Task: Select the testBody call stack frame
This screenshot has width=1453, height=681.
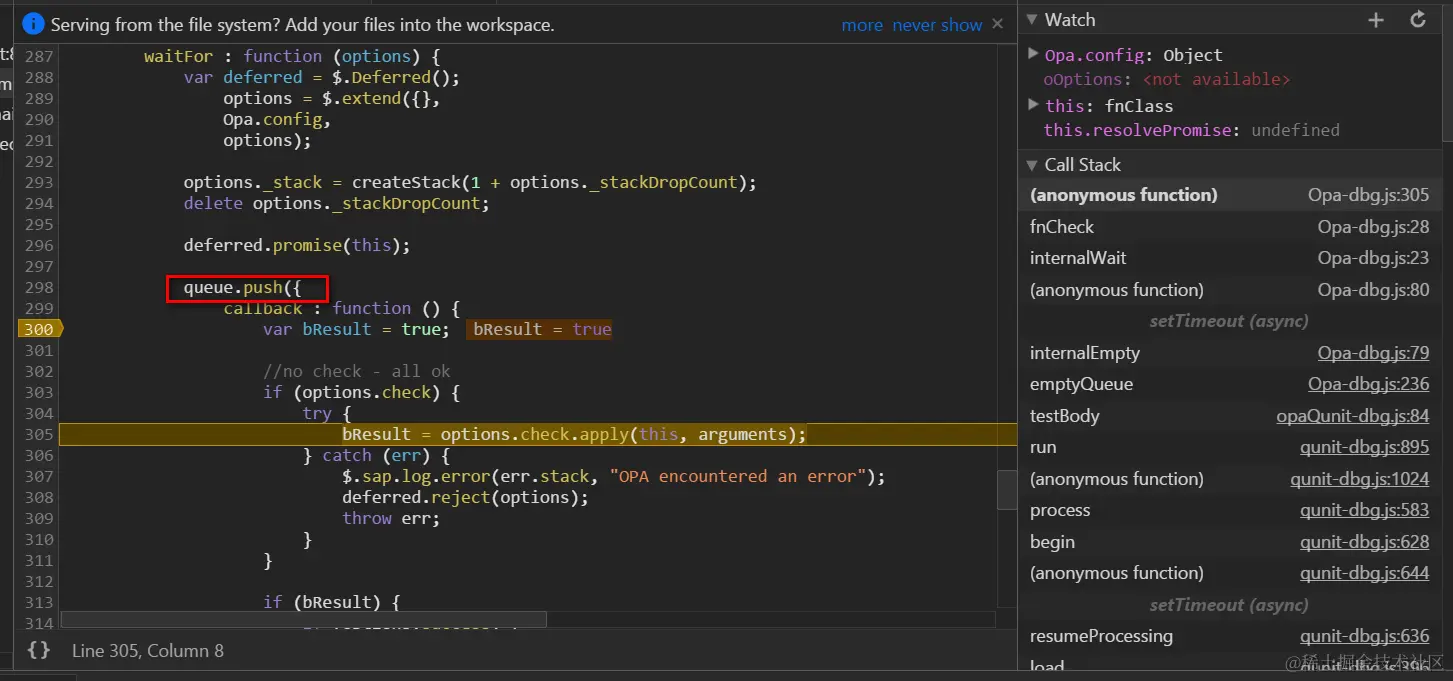Action: (x=1230, y=416)
